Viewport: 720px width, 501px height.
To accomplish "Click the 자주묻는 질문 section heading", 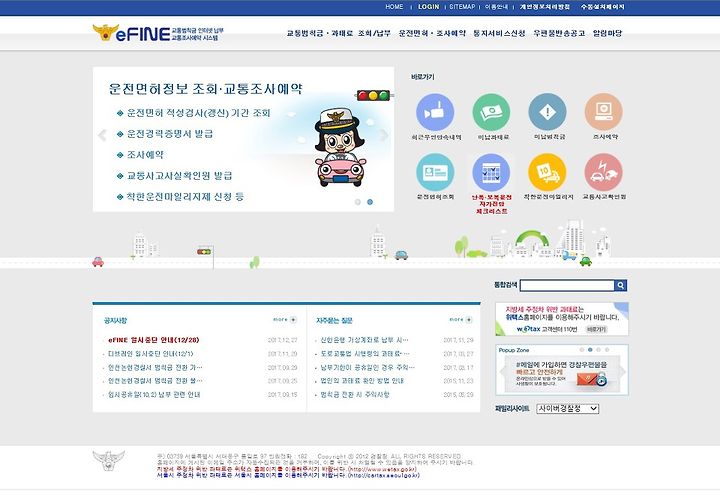I will click(334, 321).
